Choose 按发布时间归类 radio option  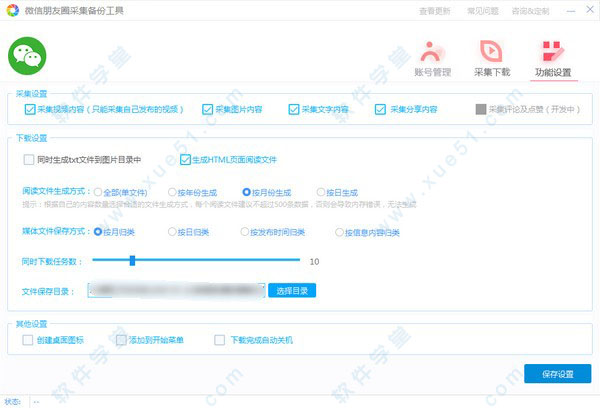pyautogui.click(x=245, y=232)
